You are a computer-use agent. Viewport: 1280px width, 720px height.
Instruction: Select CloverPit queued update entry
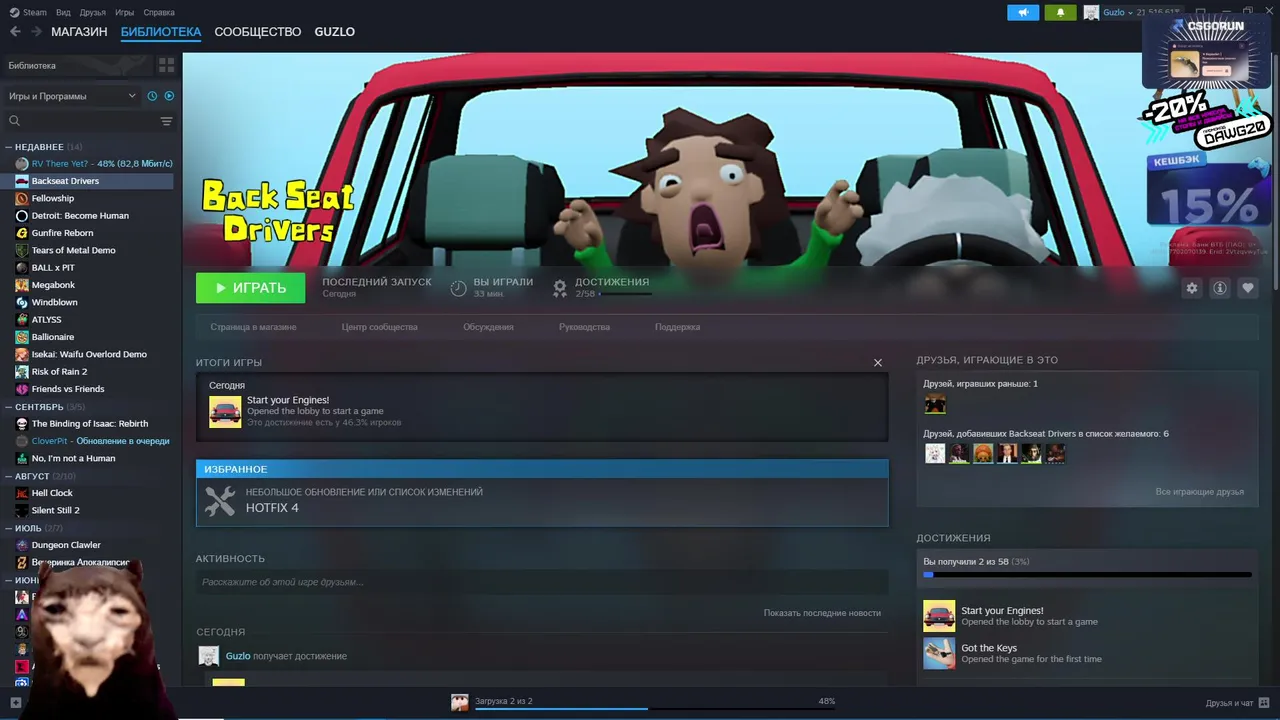click(x=87, y=441)
